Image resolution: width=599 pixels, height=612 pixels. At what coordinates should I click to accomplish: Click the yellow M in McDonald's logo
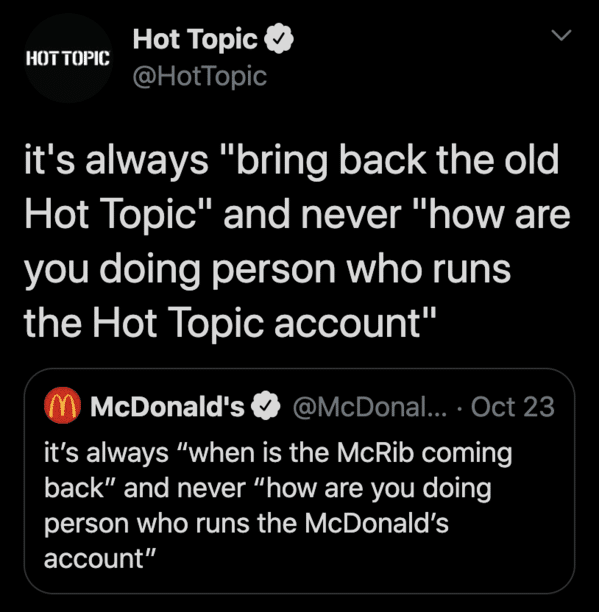click(x=62, y=406)
